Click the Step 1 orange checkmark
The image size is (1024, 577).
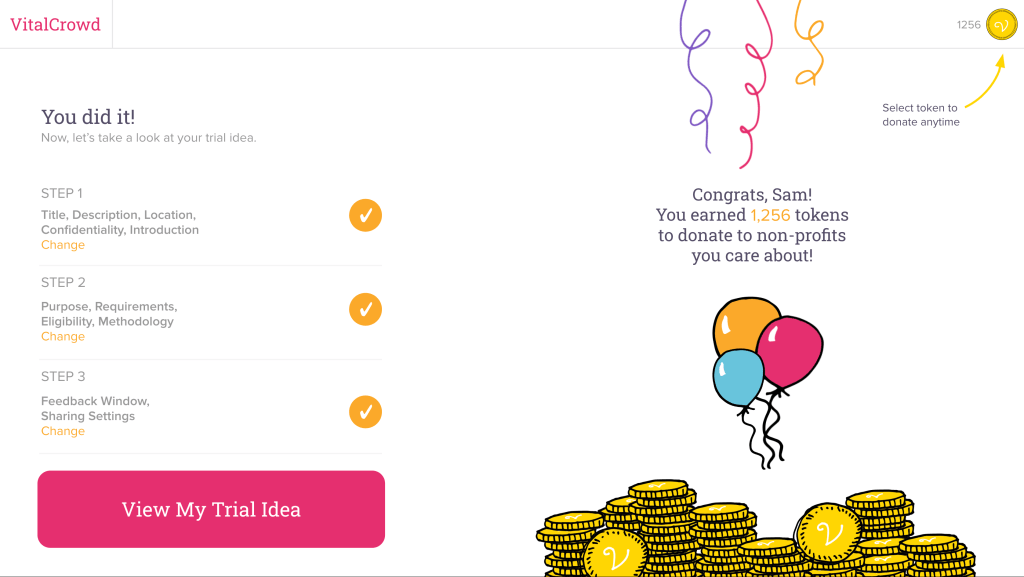pyautogui.click(x=365, y=215)
